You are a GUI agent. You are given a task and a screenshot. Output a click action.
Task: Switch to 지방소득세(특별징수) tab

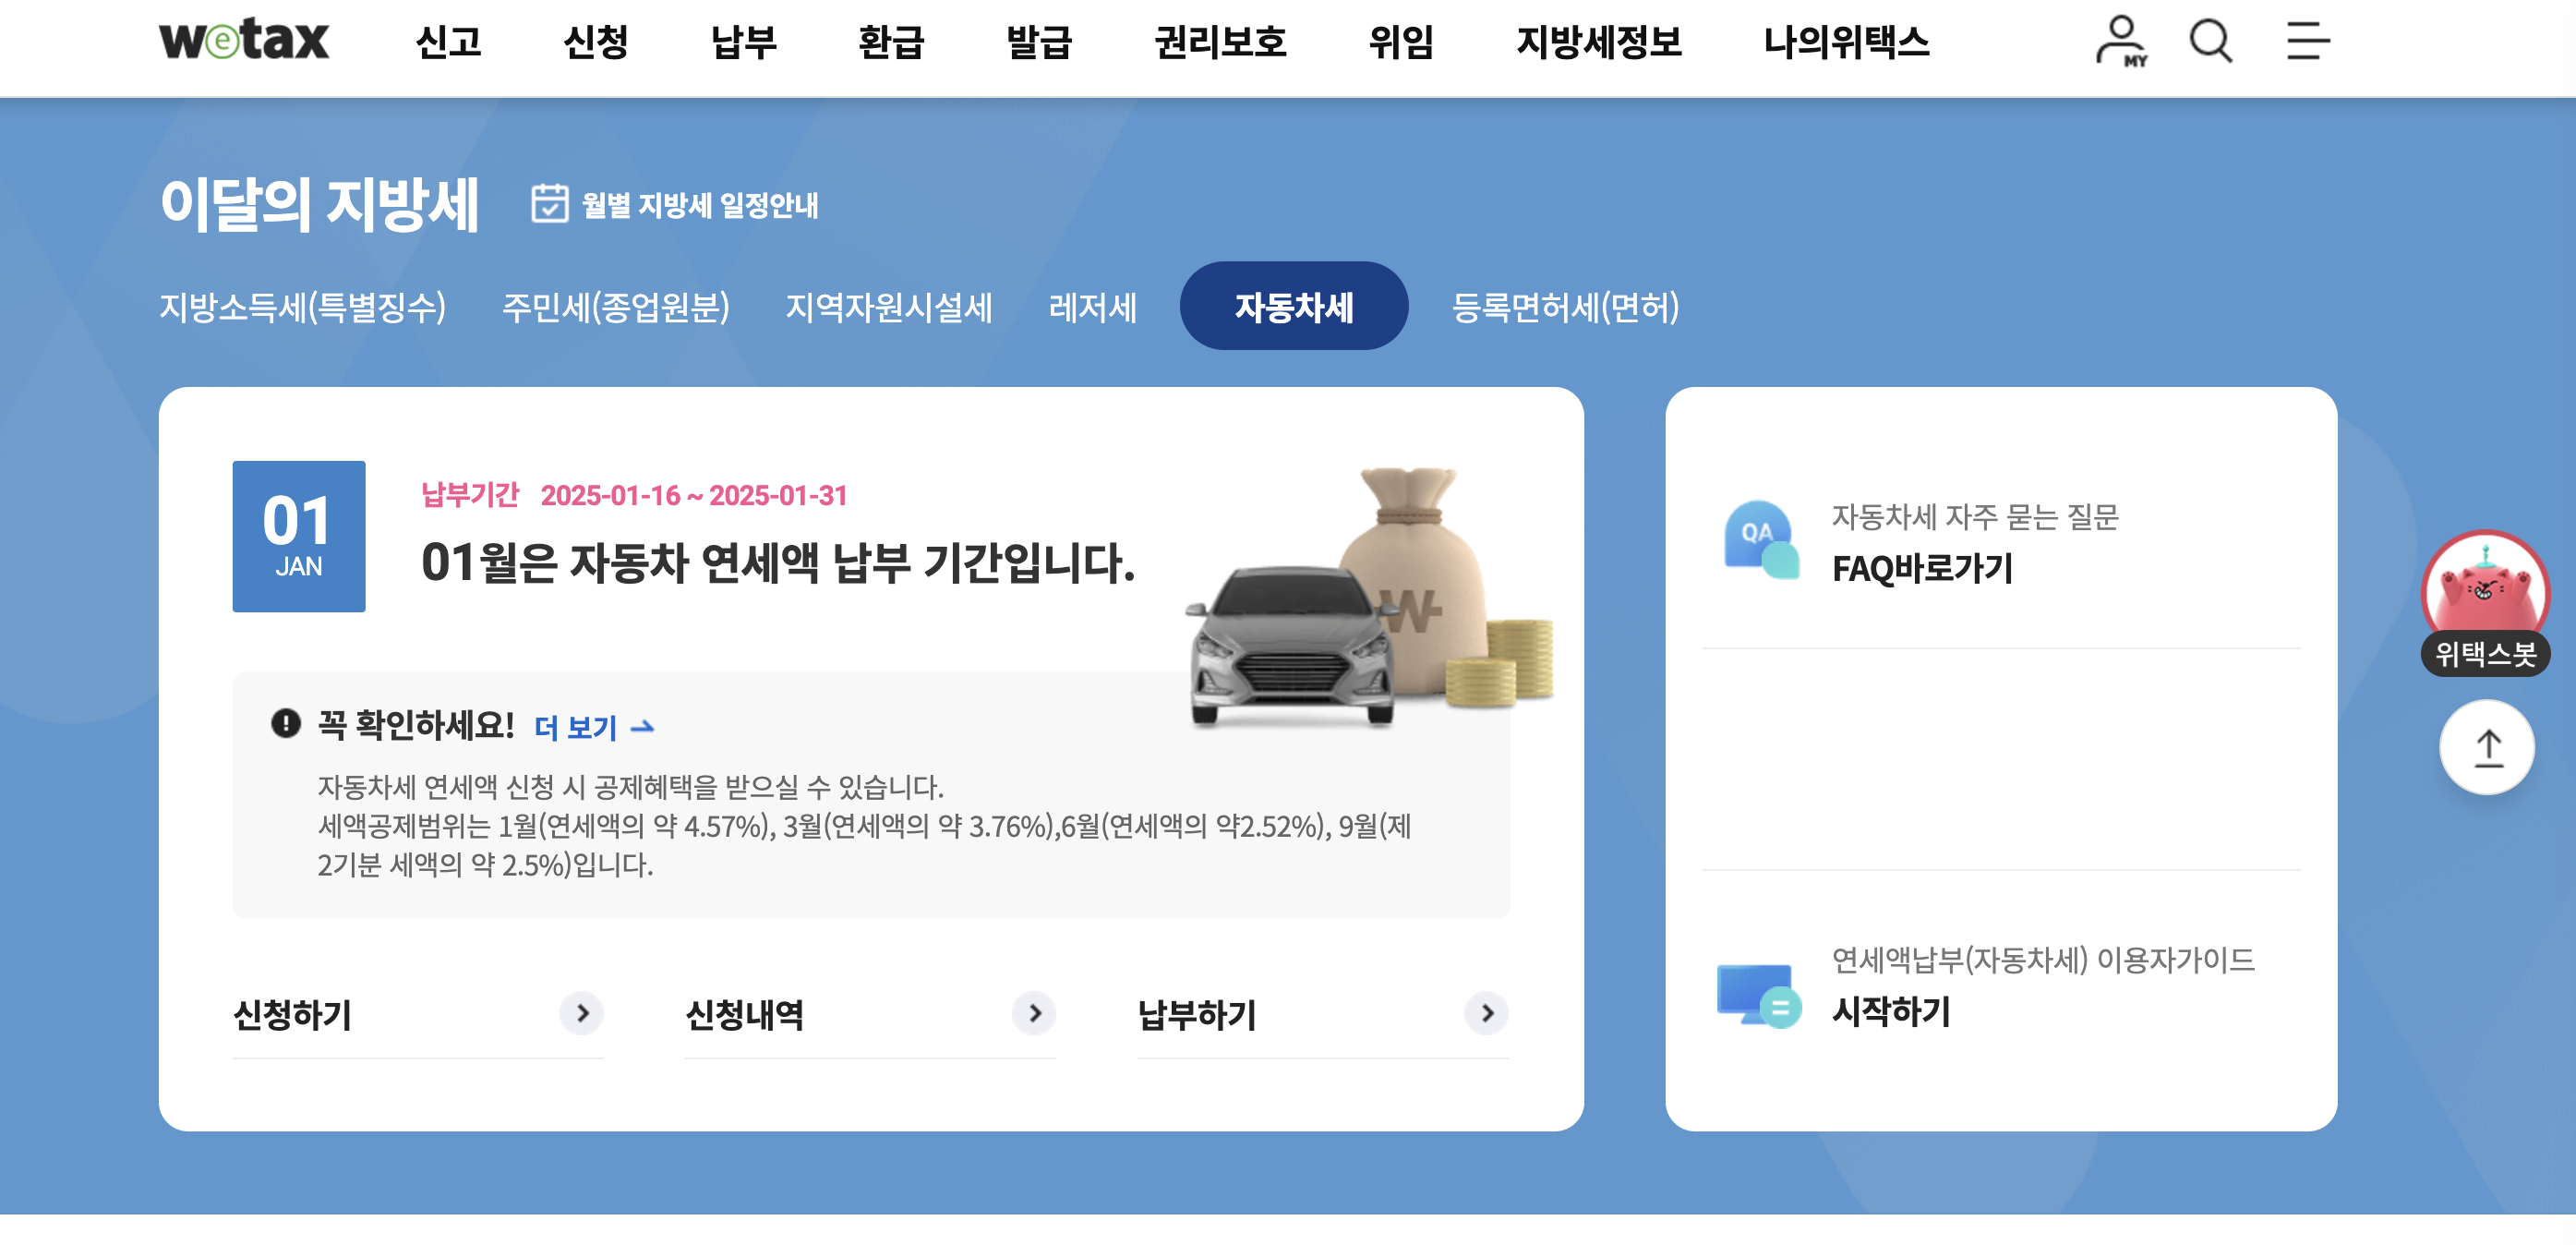(303, 307)
